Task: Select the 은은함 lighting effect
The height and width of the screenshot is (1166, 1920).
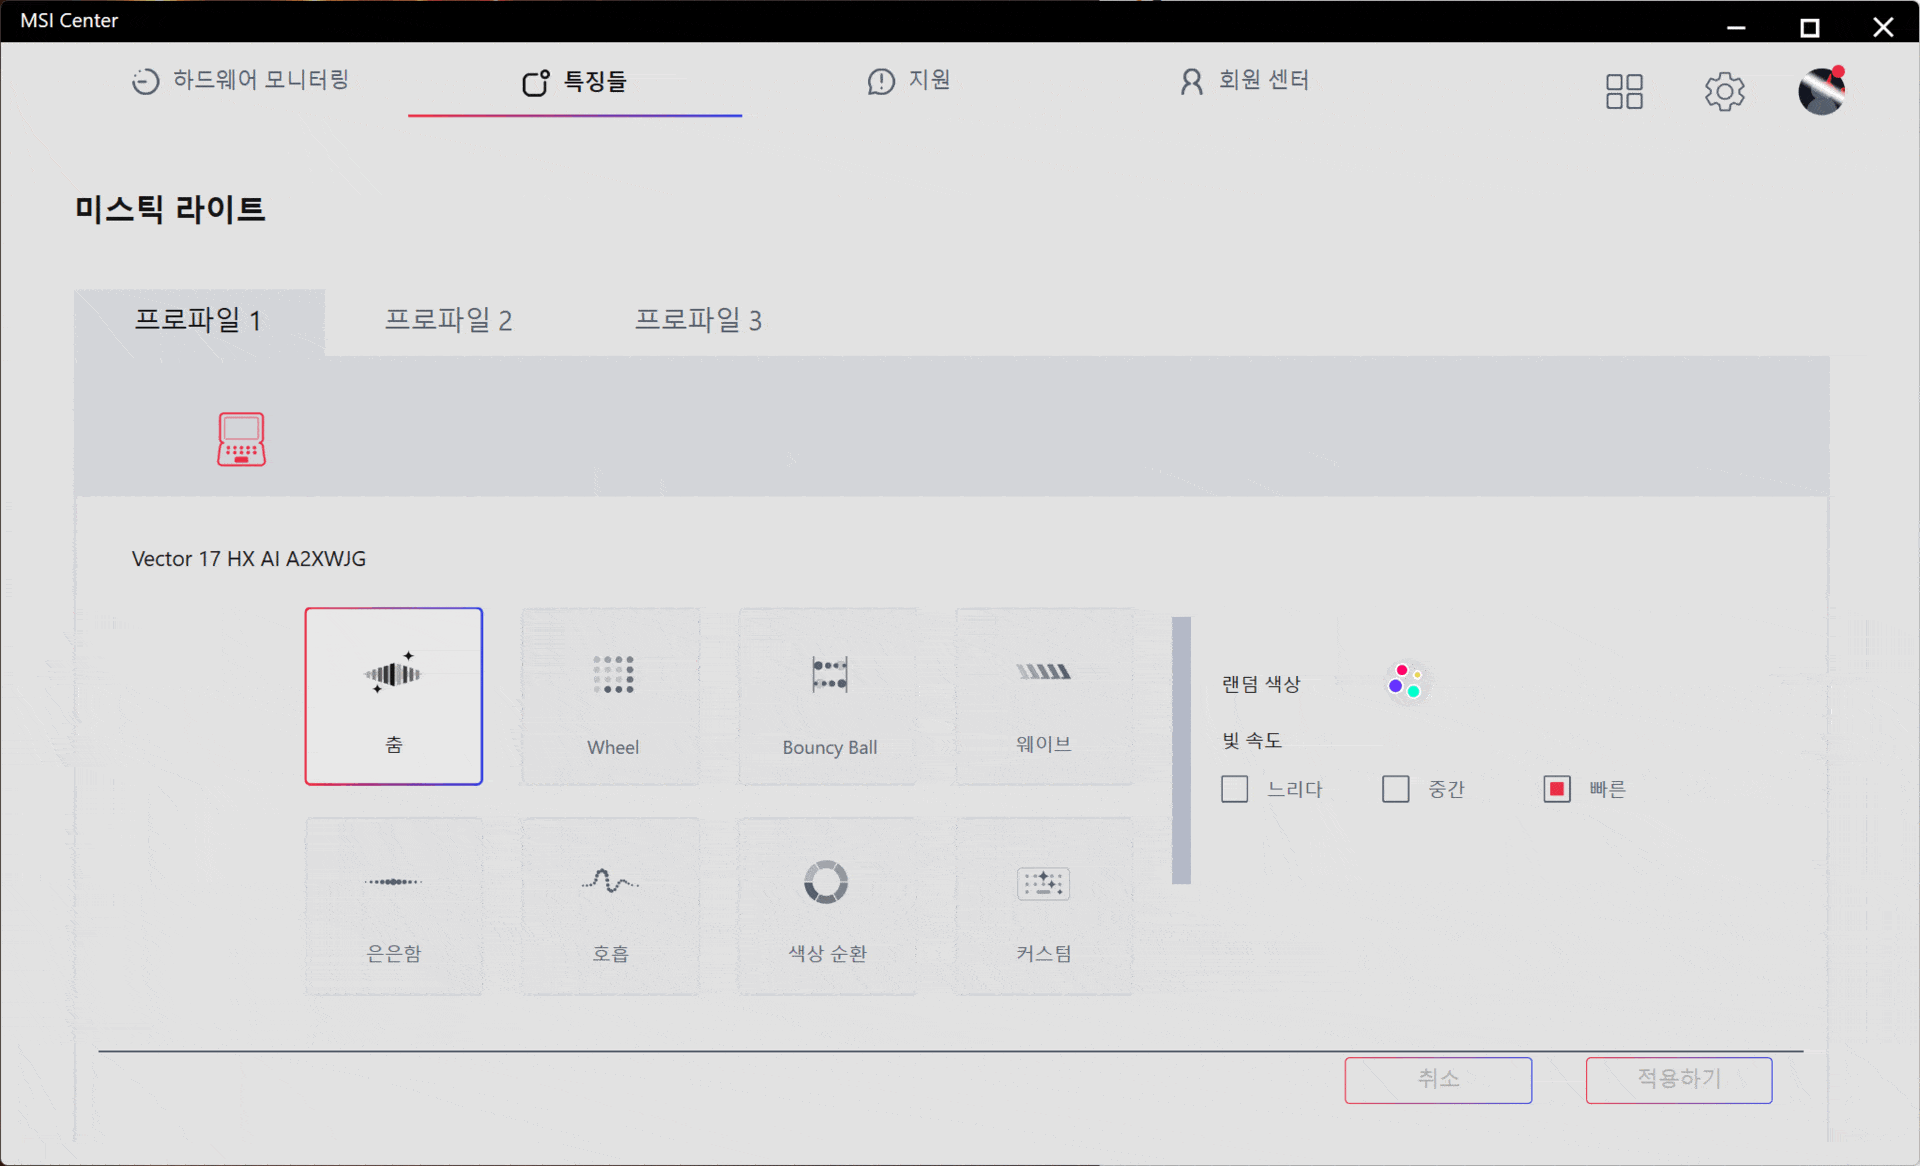Action: pos(394,906)
